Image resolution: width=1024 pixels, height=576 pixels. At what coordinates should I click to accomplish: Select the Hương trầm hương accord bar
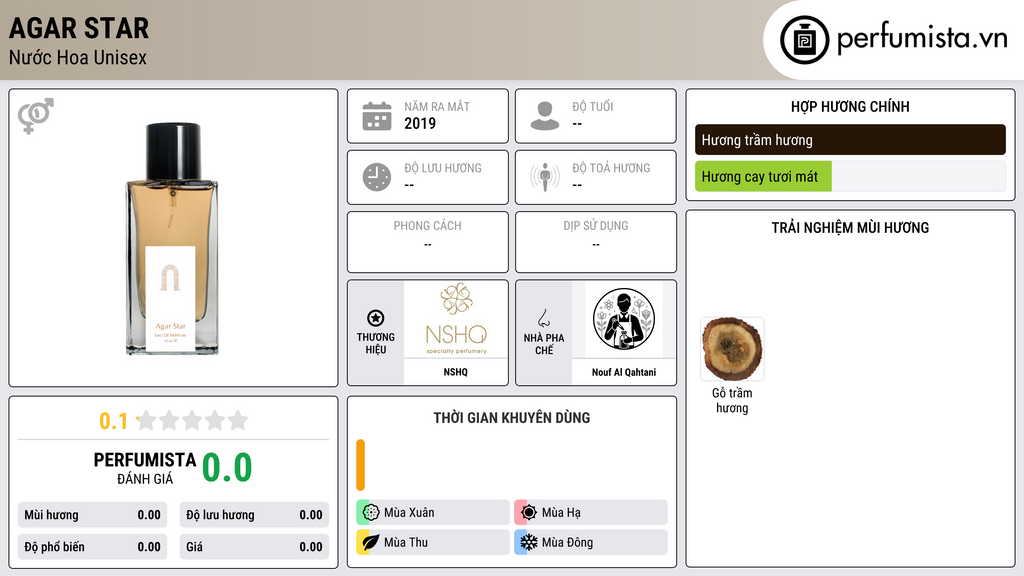click(850, 140)
